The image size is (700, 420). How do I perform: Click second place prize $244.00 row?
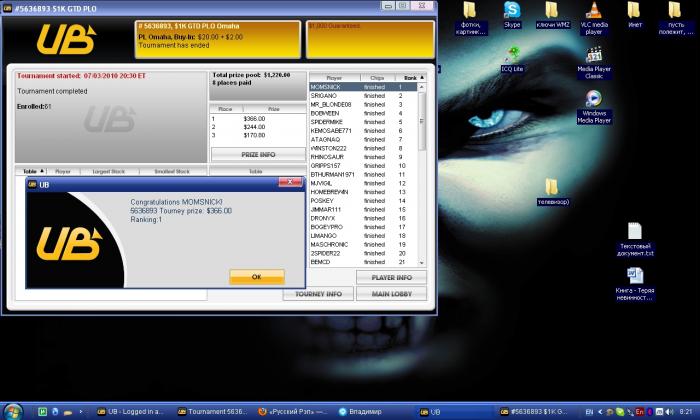tap(258, 127)
